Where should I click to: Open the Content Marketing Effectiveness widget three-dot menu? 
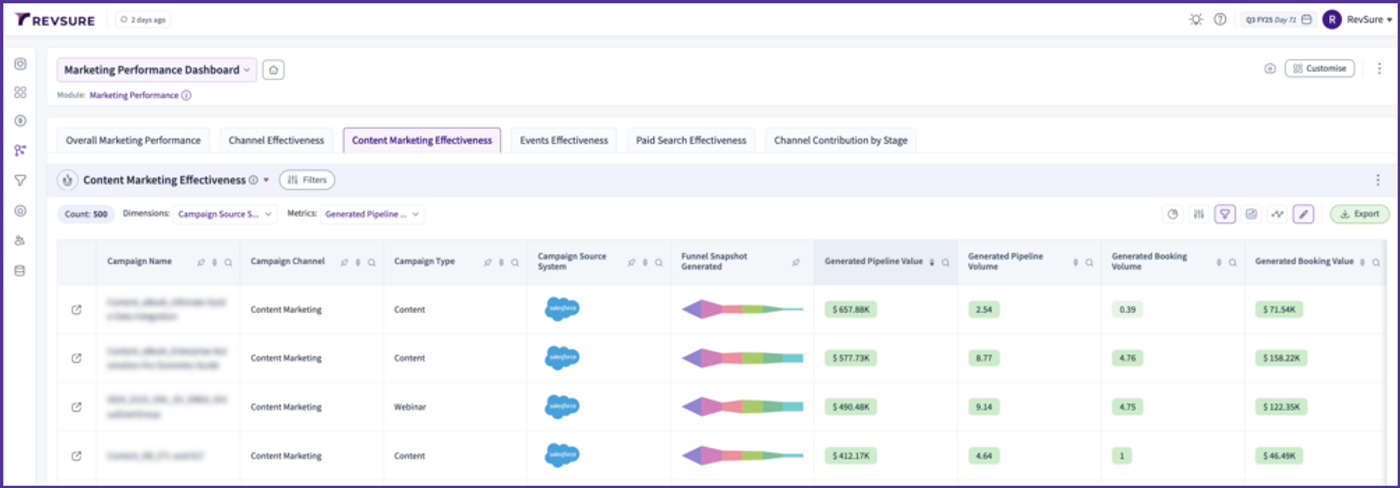(1380, 180)
